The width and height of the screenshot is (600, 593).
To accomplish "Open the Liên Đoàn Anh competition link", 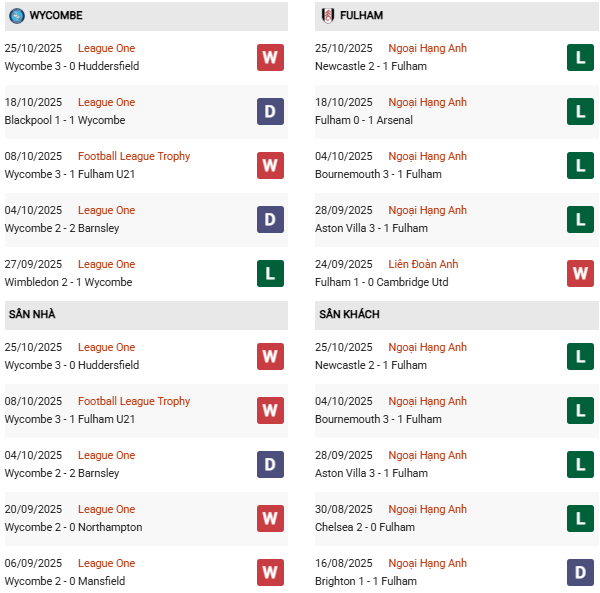I will click(x=423, y=264).
